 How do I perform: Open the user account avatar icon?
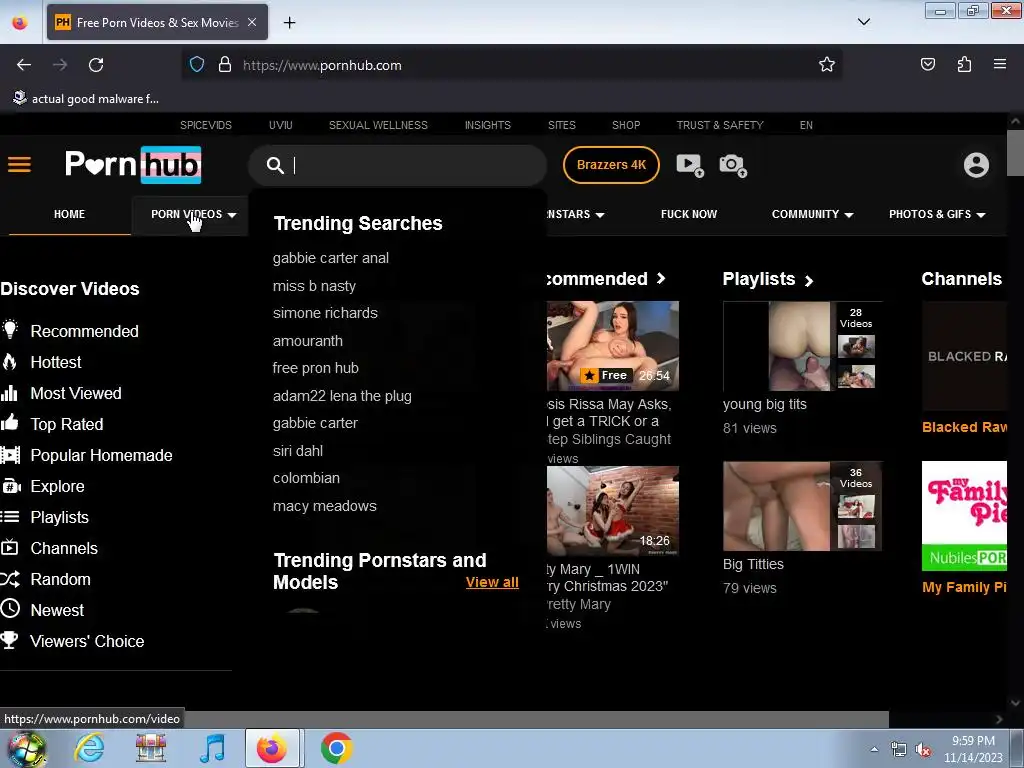point(976,165)
